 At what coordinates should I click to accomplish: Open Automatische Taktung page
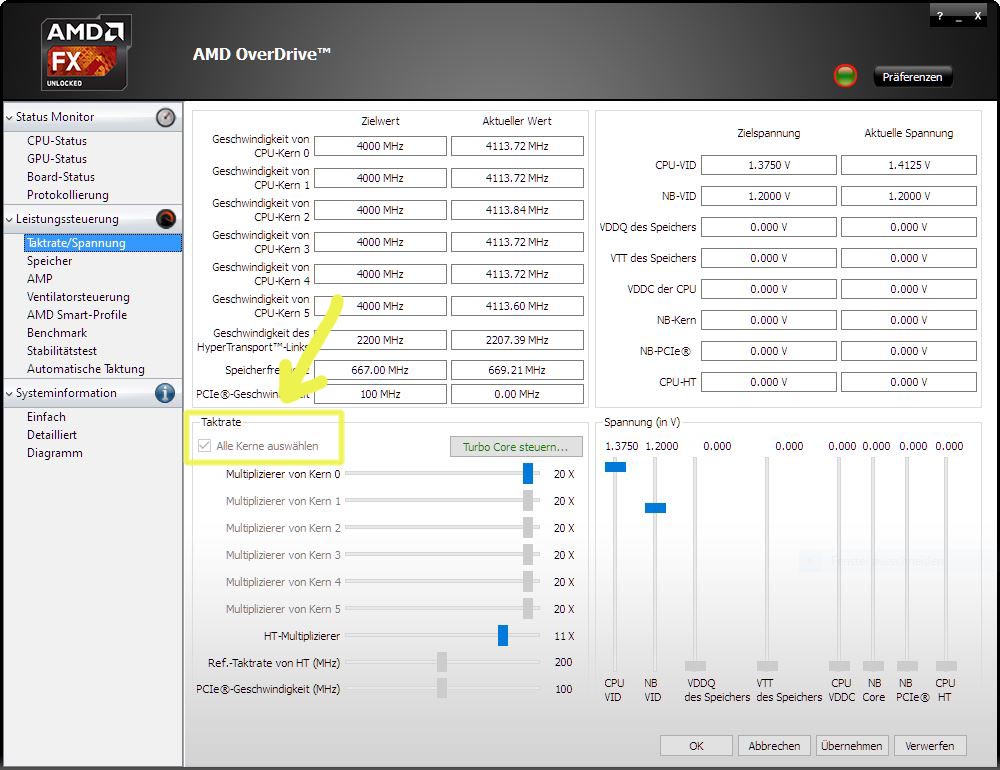[85, 369]
